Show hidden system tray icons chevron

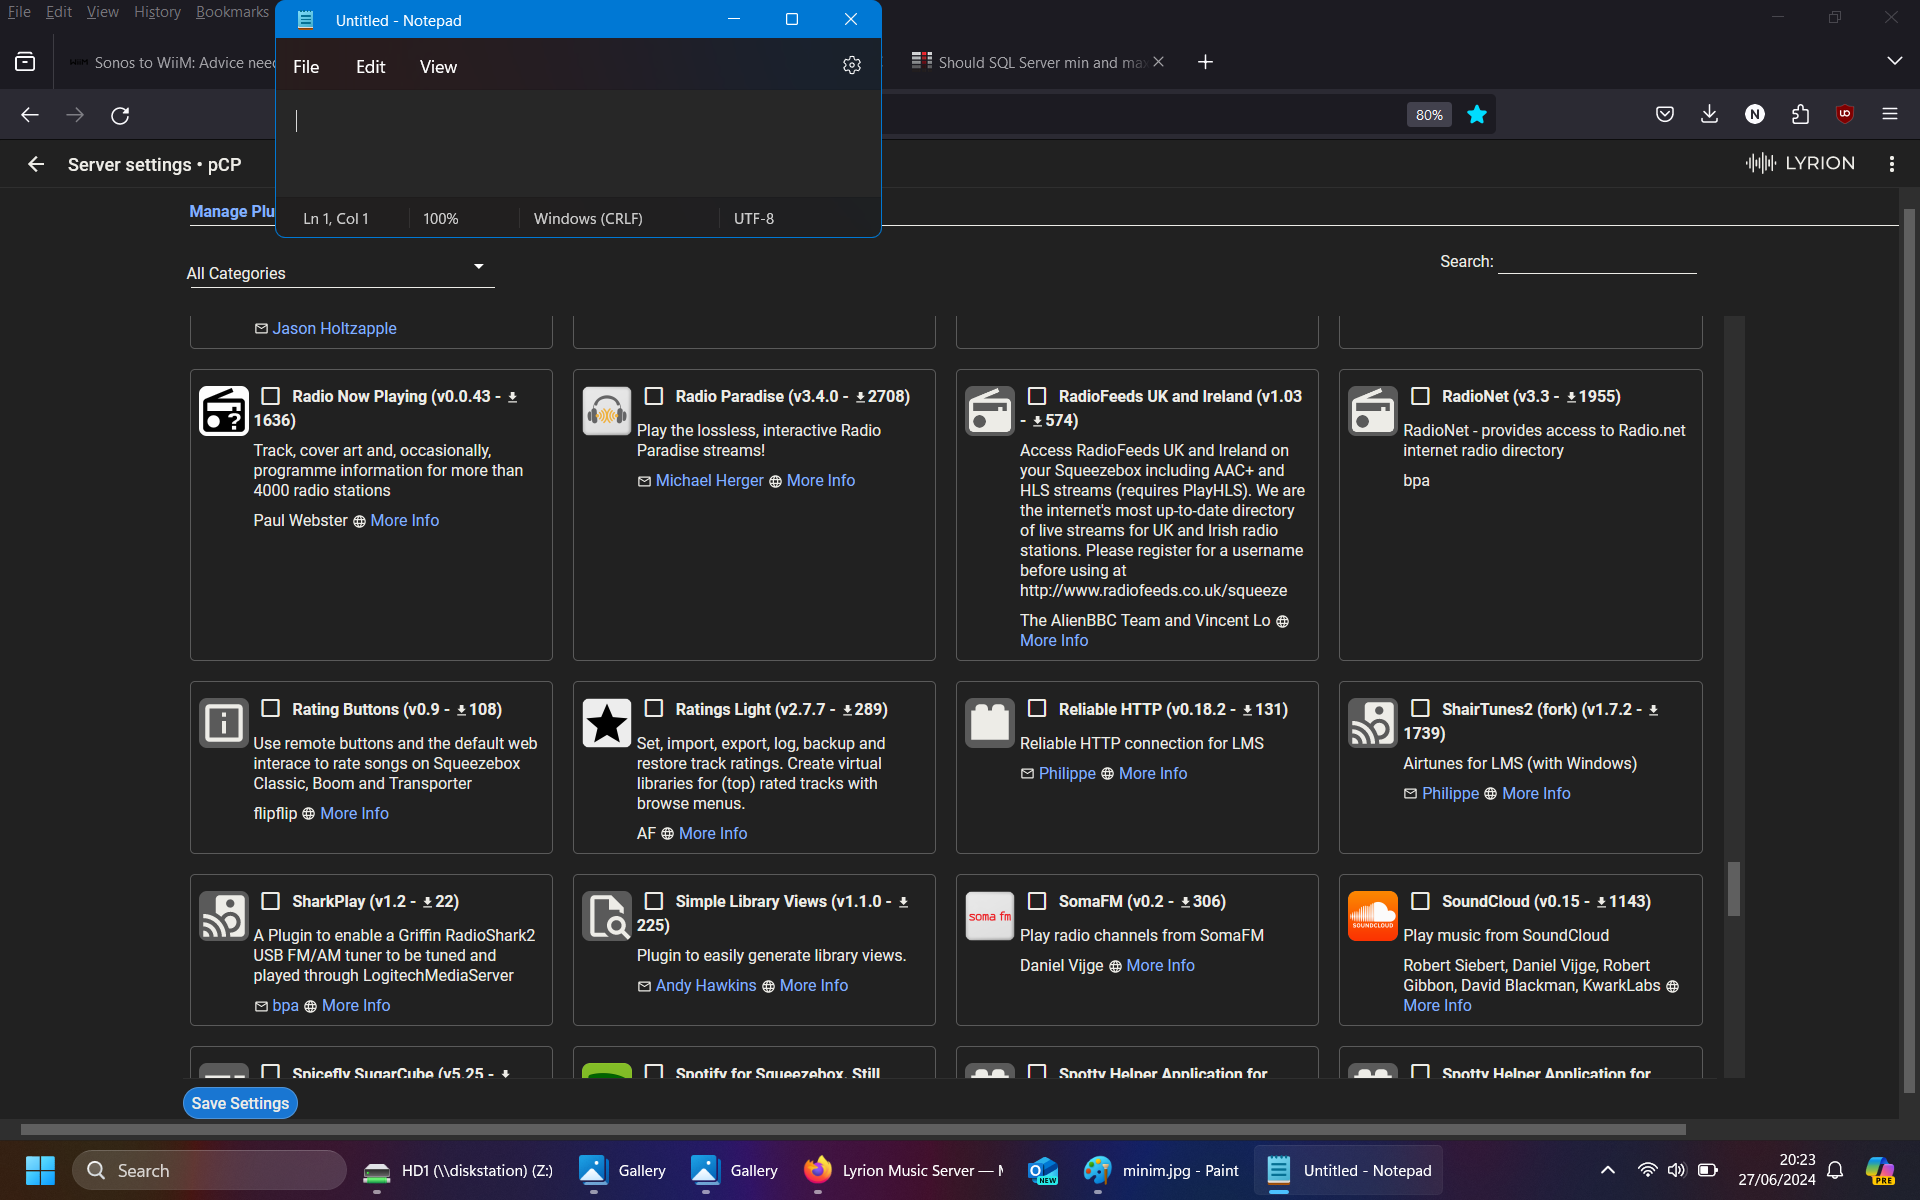(1608, 1170)
